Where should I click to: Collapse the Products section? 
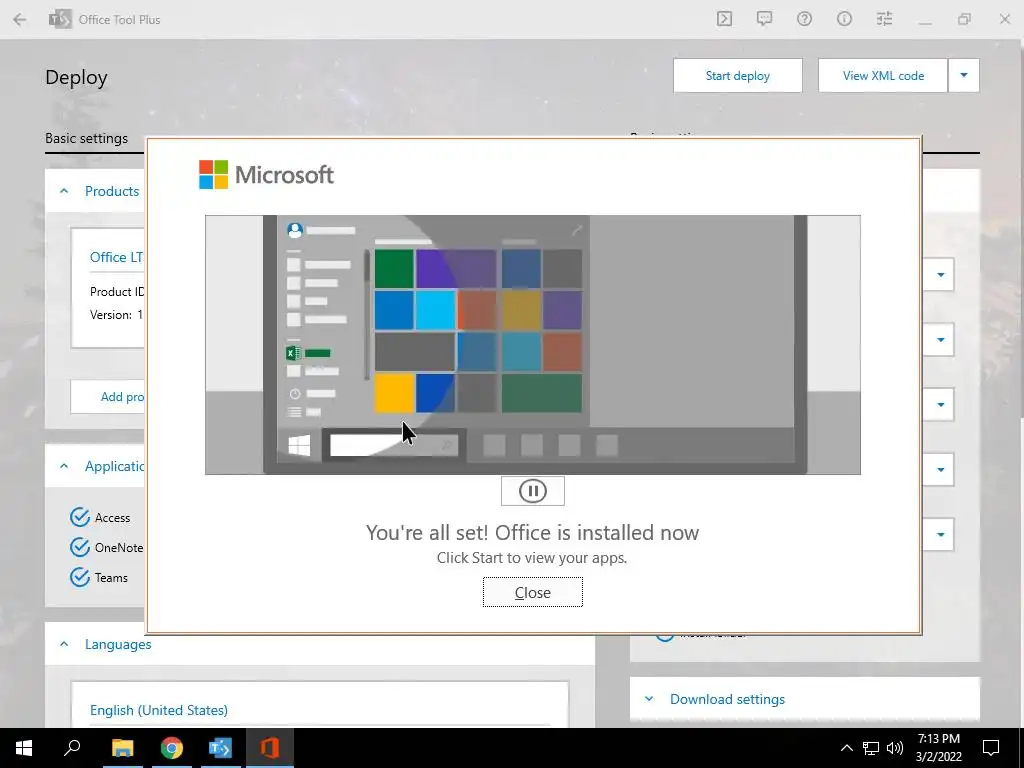64,191
